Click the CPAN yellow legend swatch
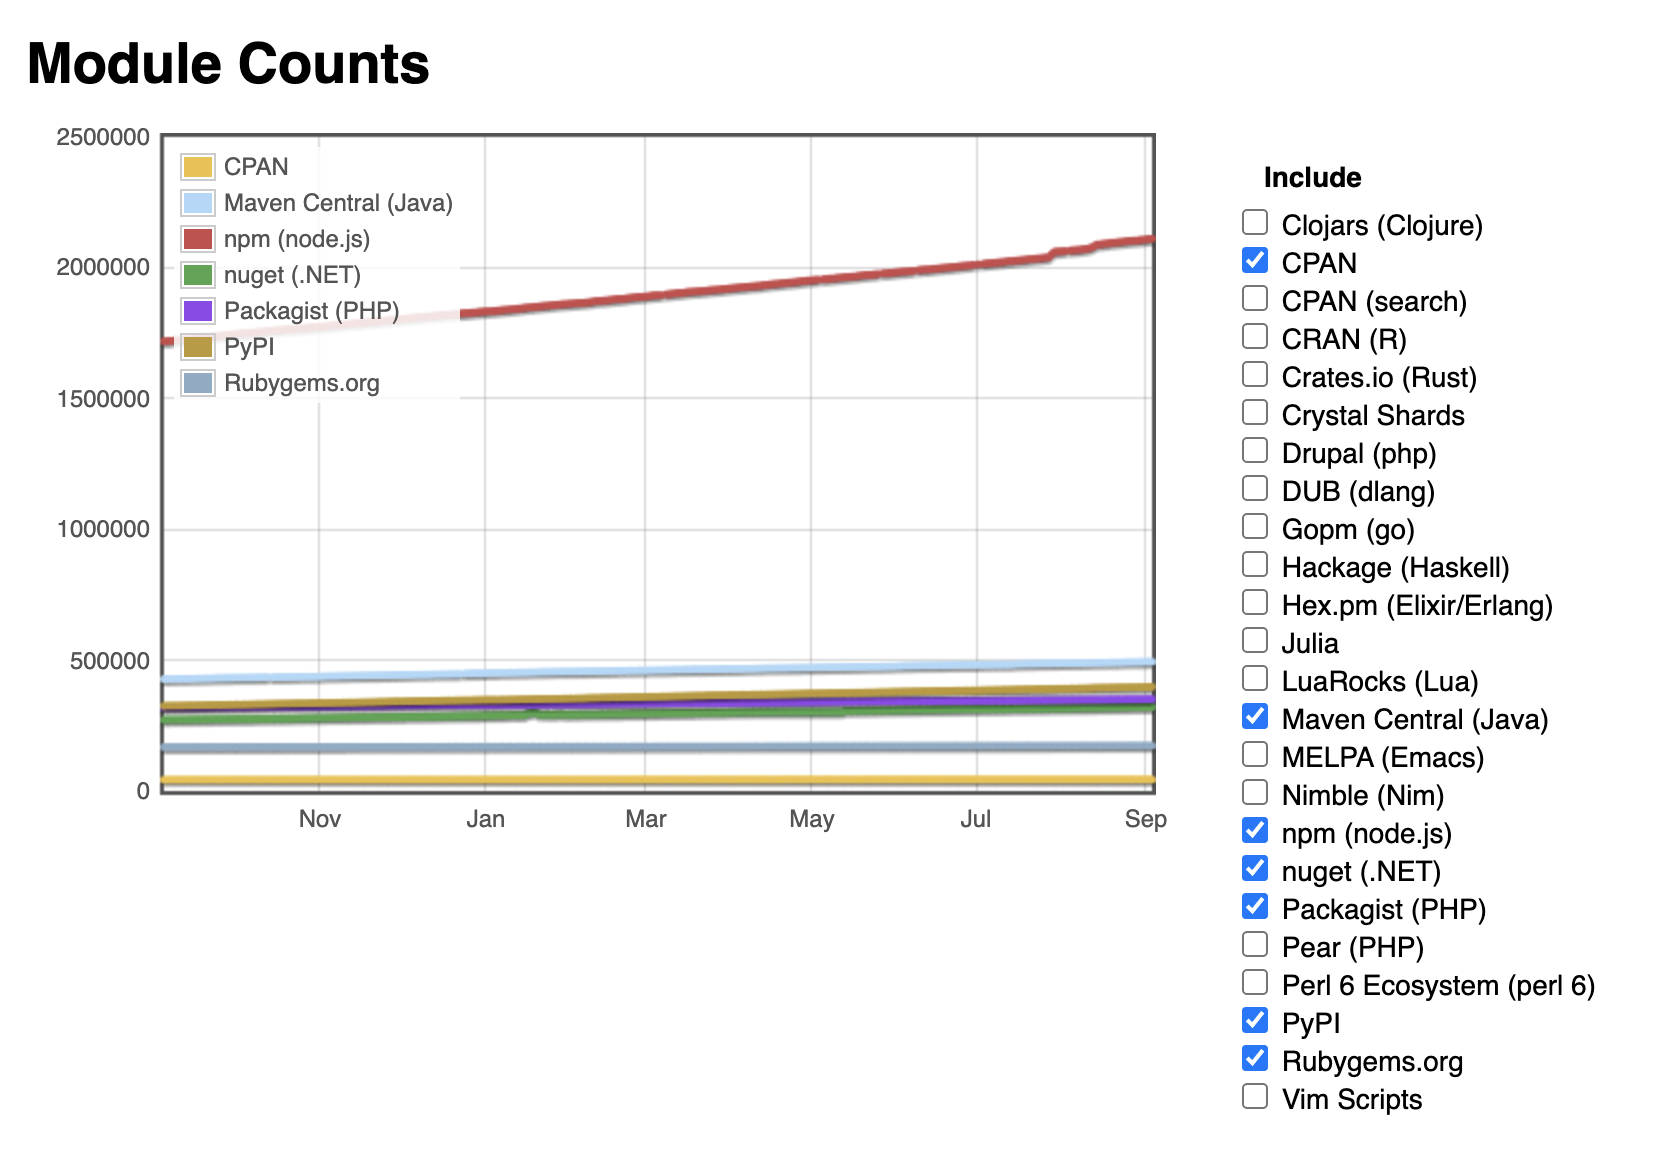The image size is (1658, 1156). 198,167
